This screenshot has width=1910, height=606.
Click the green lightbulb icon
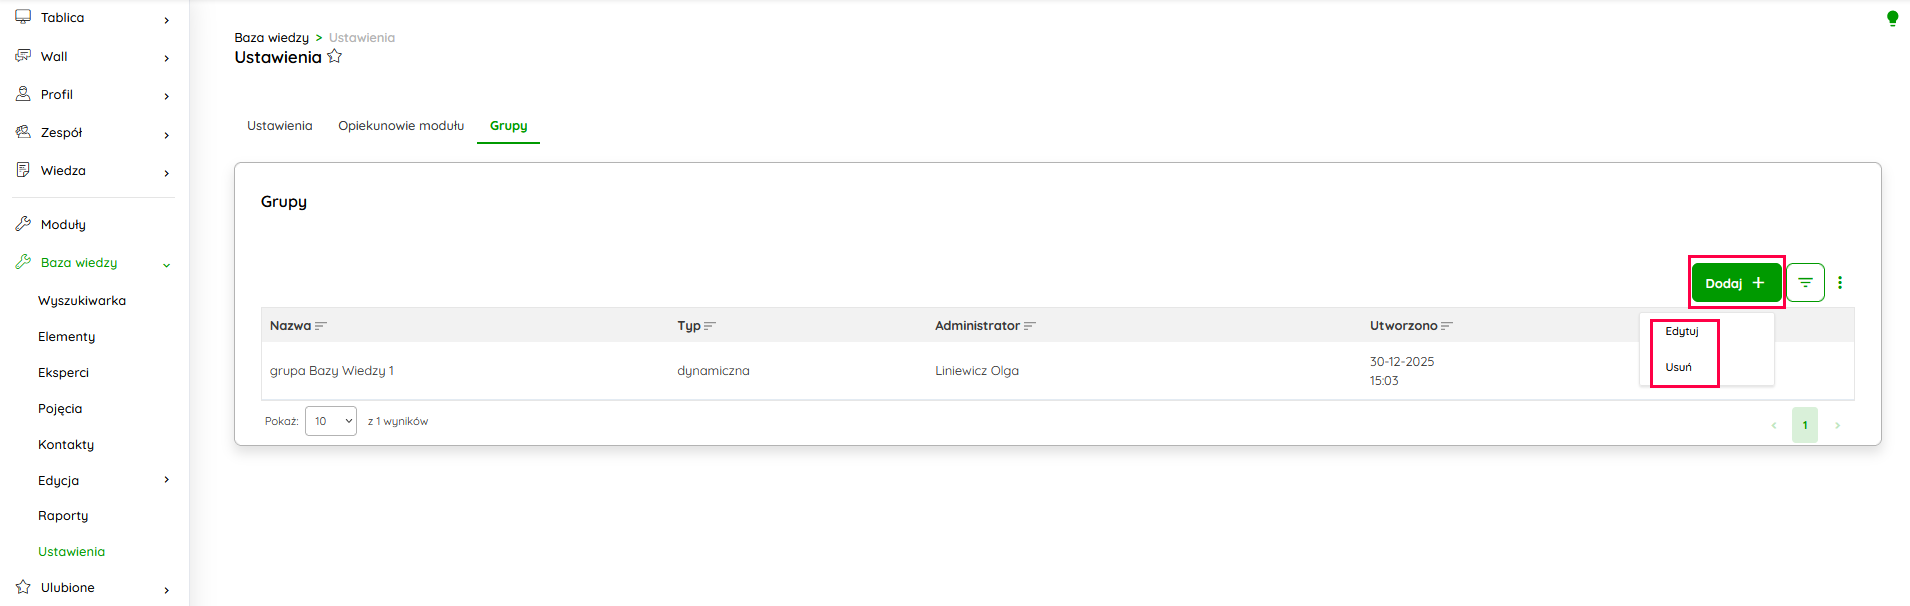click(1892, 18)
